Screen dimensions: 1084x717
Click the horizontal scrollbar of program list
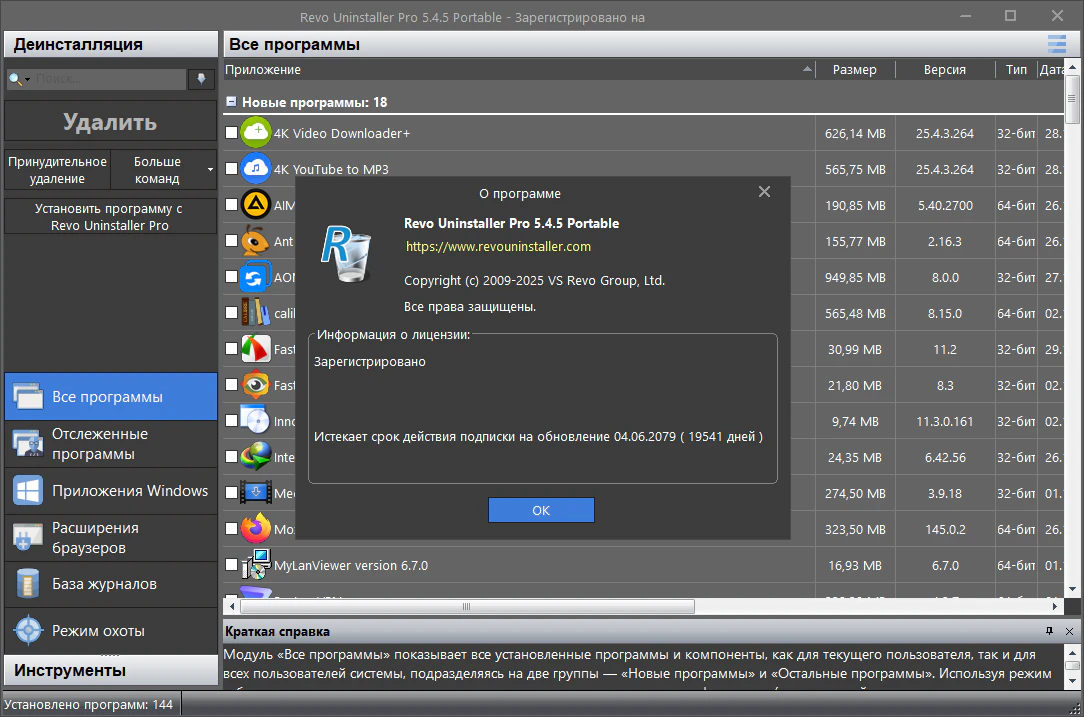[x=465, y=606]
